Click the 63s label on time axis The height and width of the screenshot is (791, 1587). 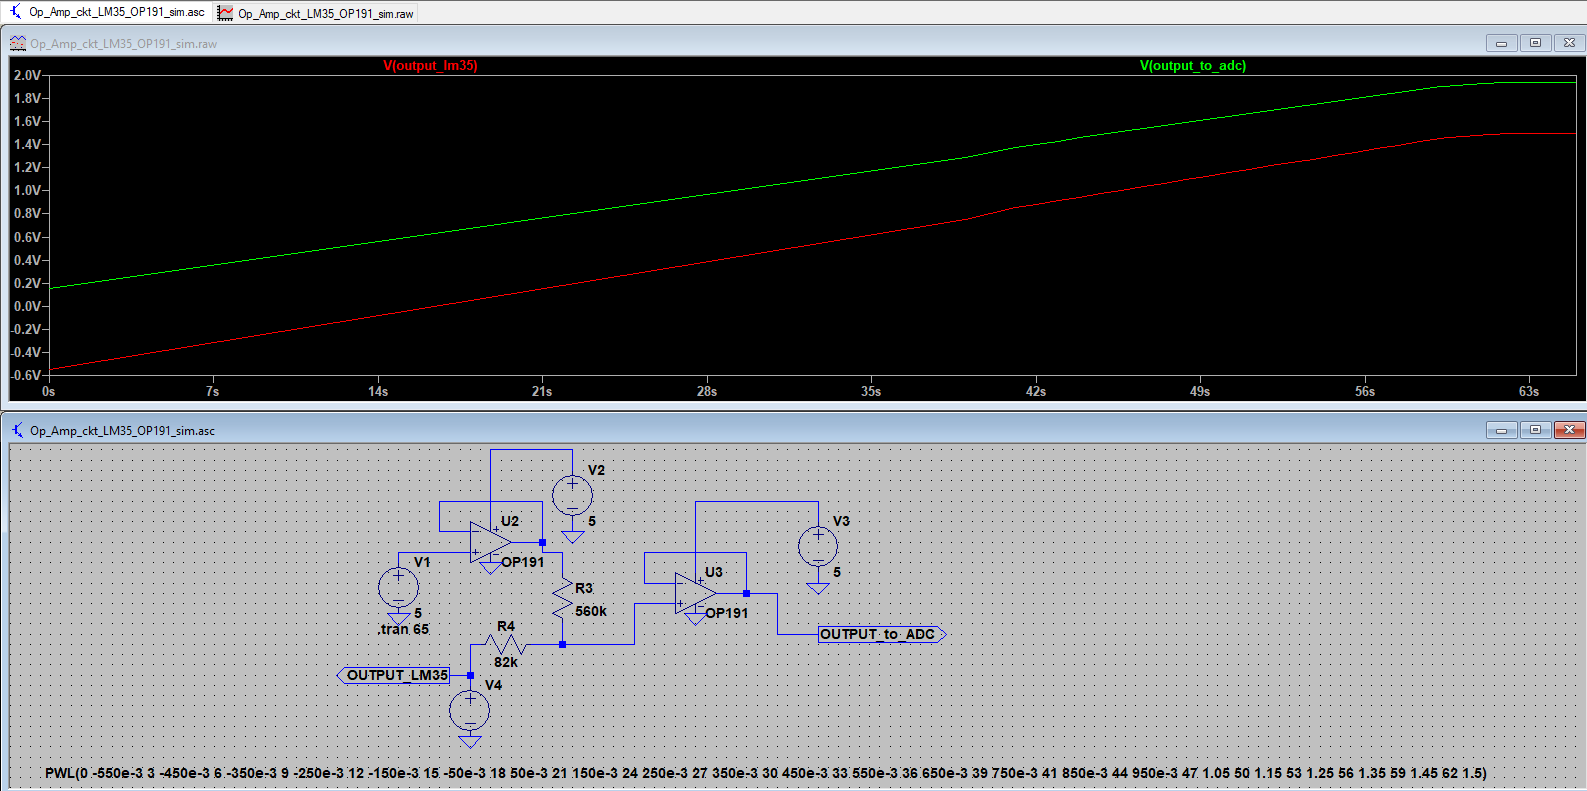[1529, 391]
